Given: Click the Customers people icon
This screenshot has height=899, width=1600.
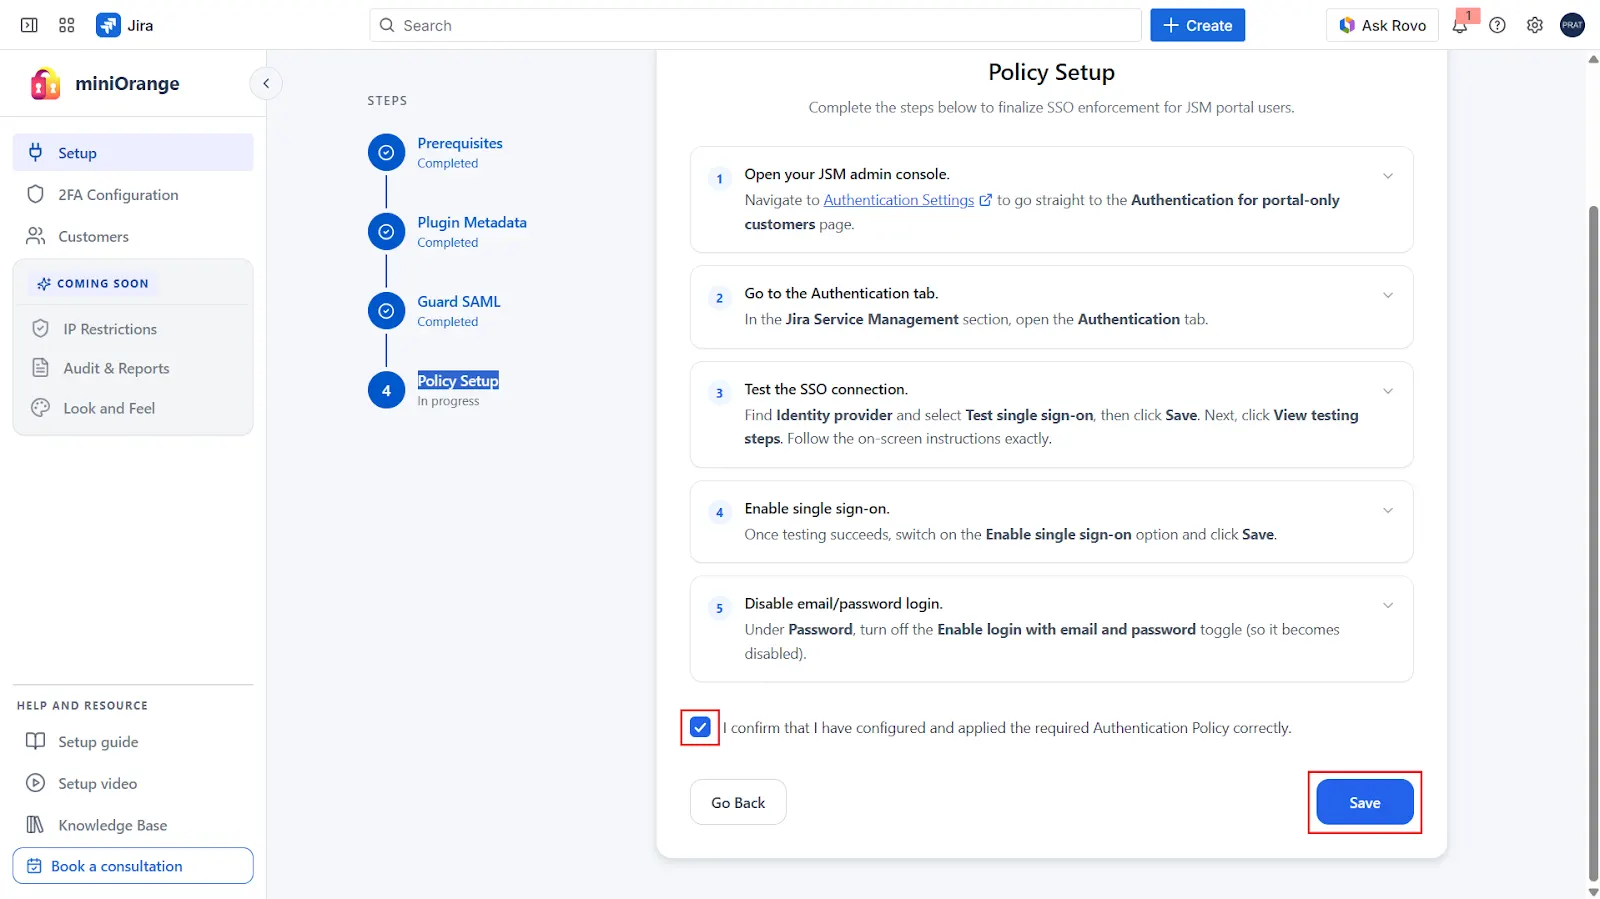Looking at the screenshot, I should pyautogui.click(x=36, y=236).
